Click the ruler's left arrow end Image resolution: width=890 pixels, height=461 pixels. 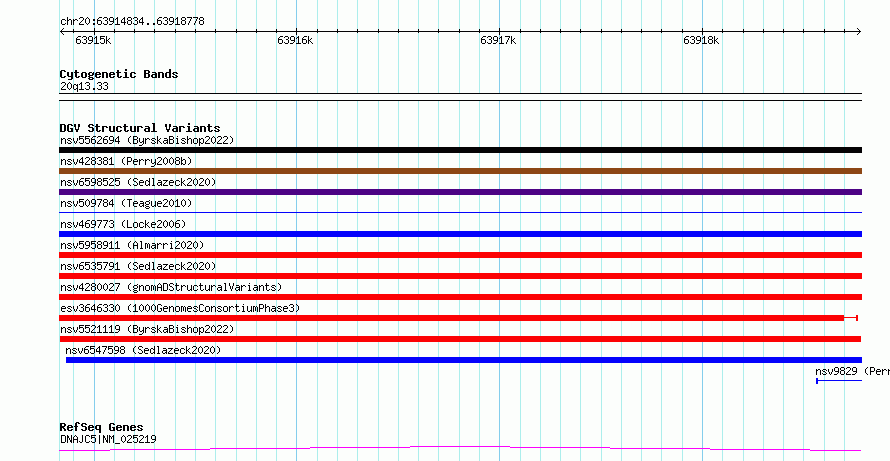click(62, 32)
